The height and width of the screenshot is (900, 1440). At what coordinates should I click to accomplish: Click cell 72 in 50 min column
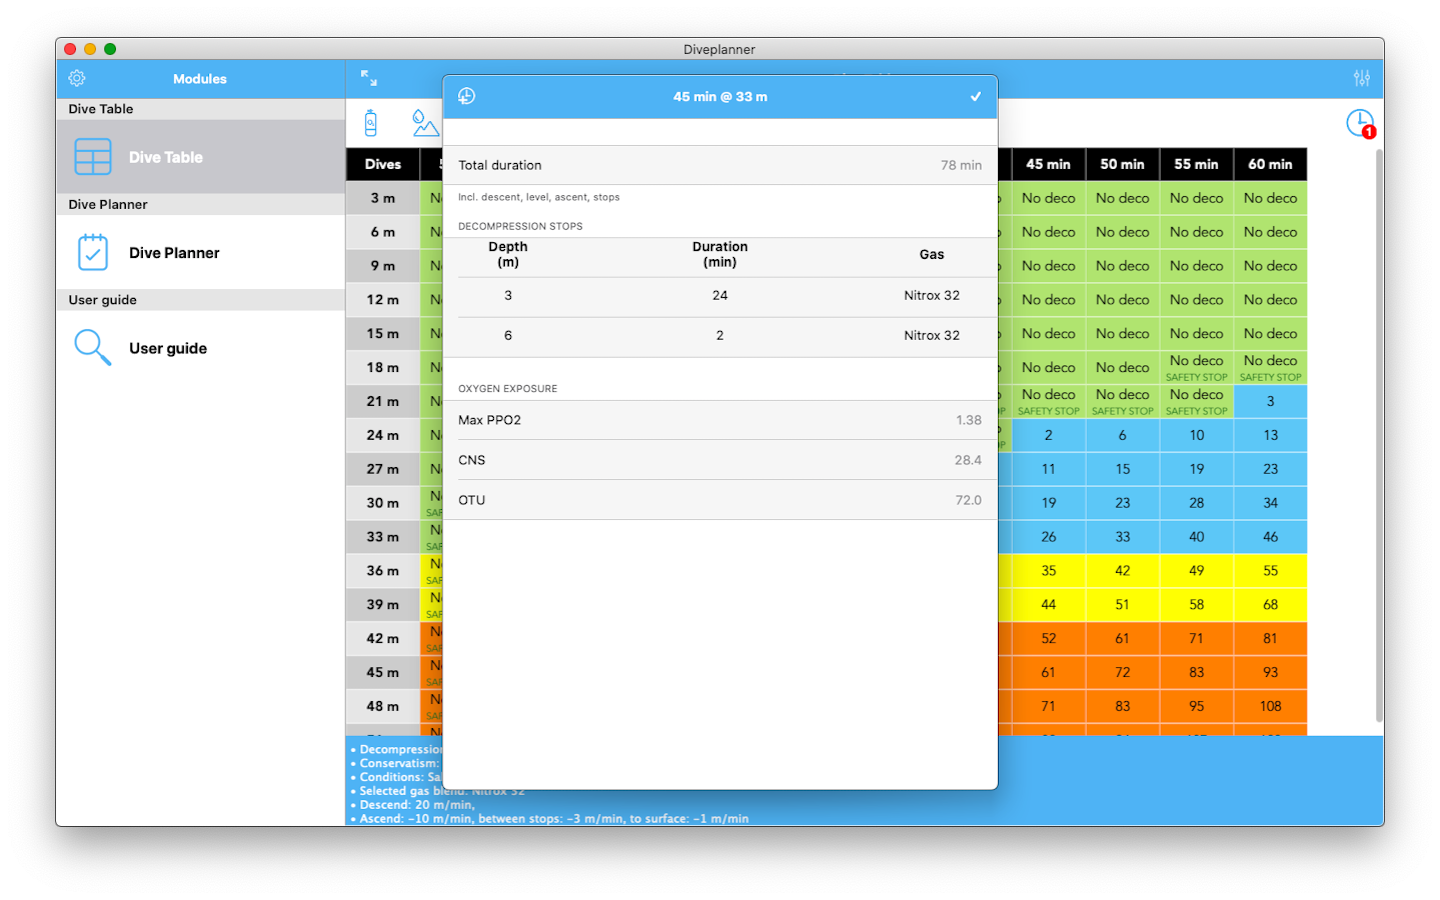[1122, 672]
